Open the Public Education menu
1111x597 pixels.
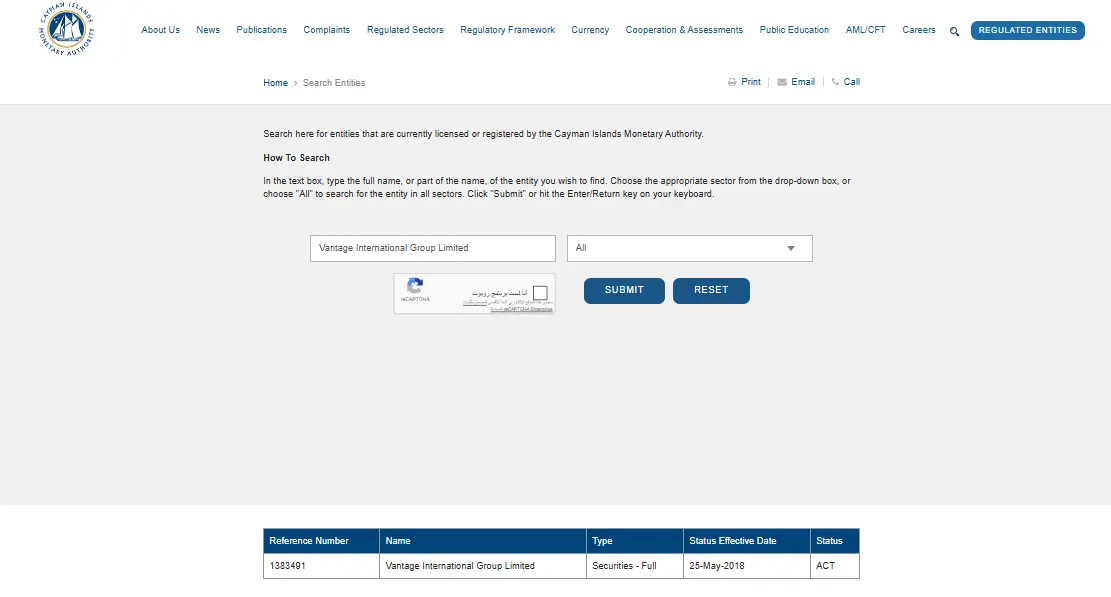point(794,30)
